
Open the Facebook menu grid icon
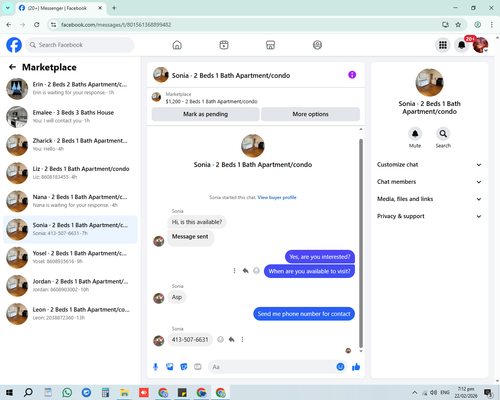(443, 45)
